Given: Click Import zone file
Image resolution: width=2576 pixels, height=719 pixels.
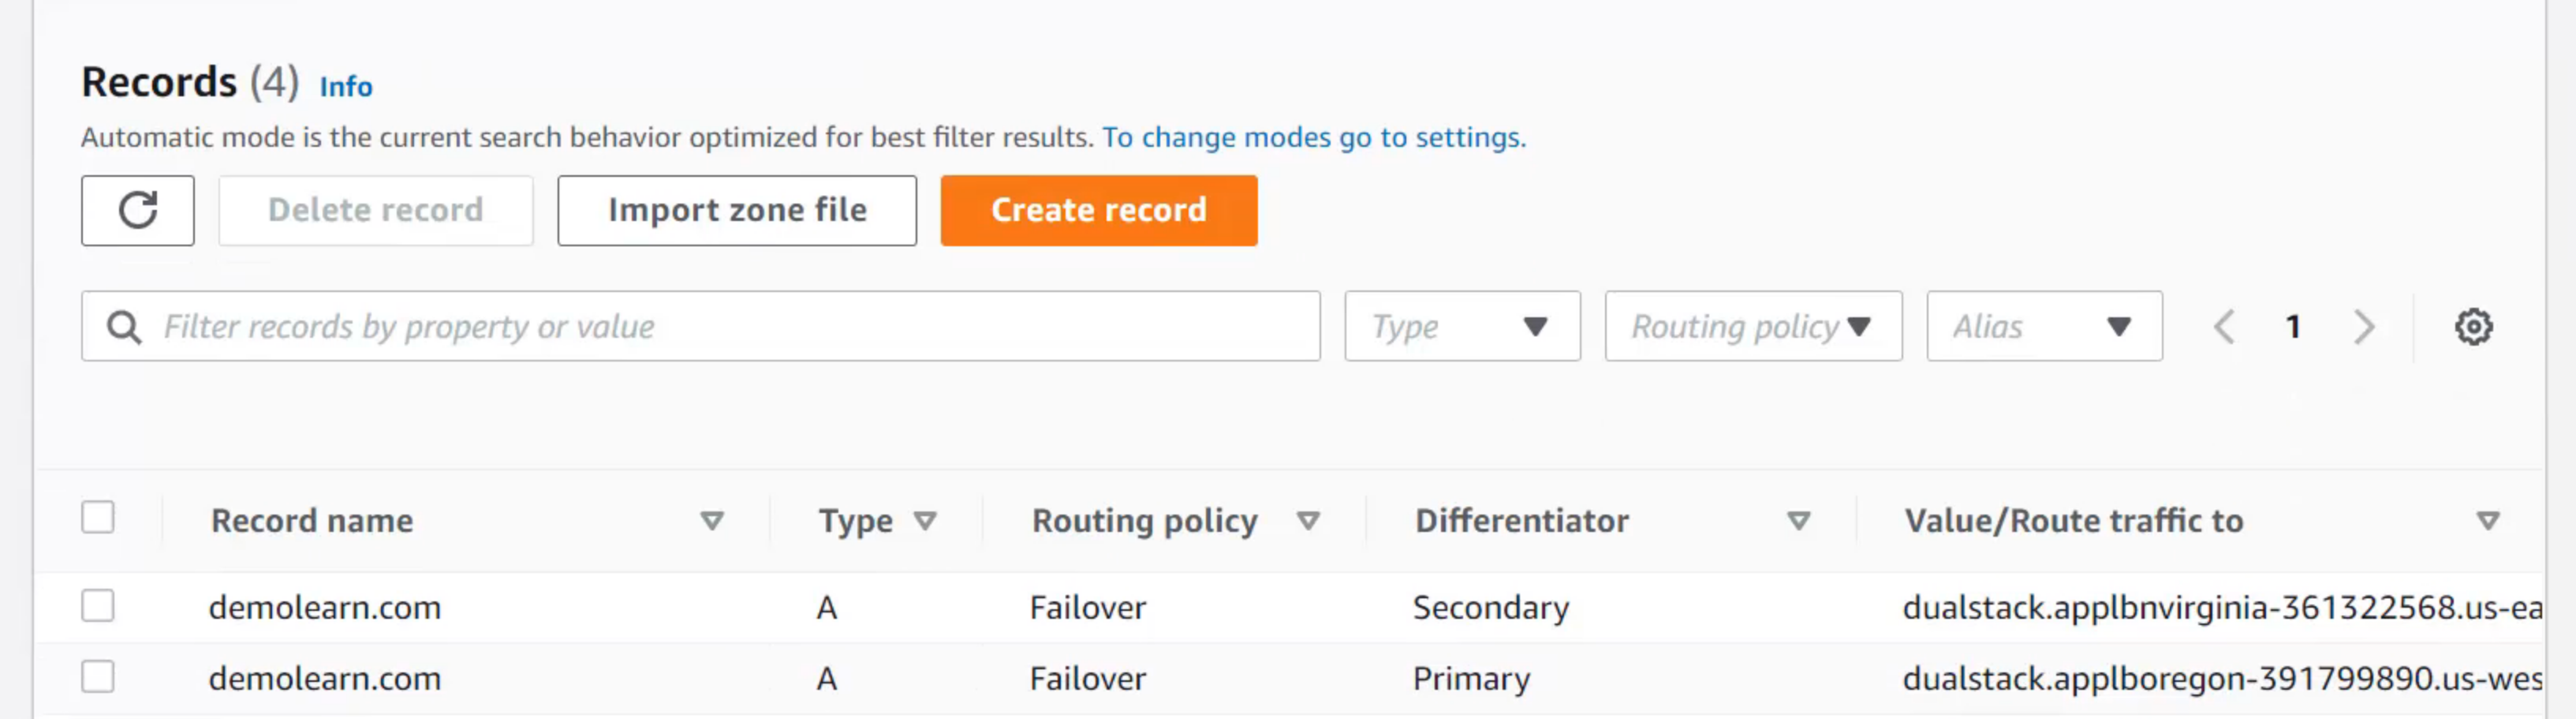Looking at the screenshot, I should (736, 210).
